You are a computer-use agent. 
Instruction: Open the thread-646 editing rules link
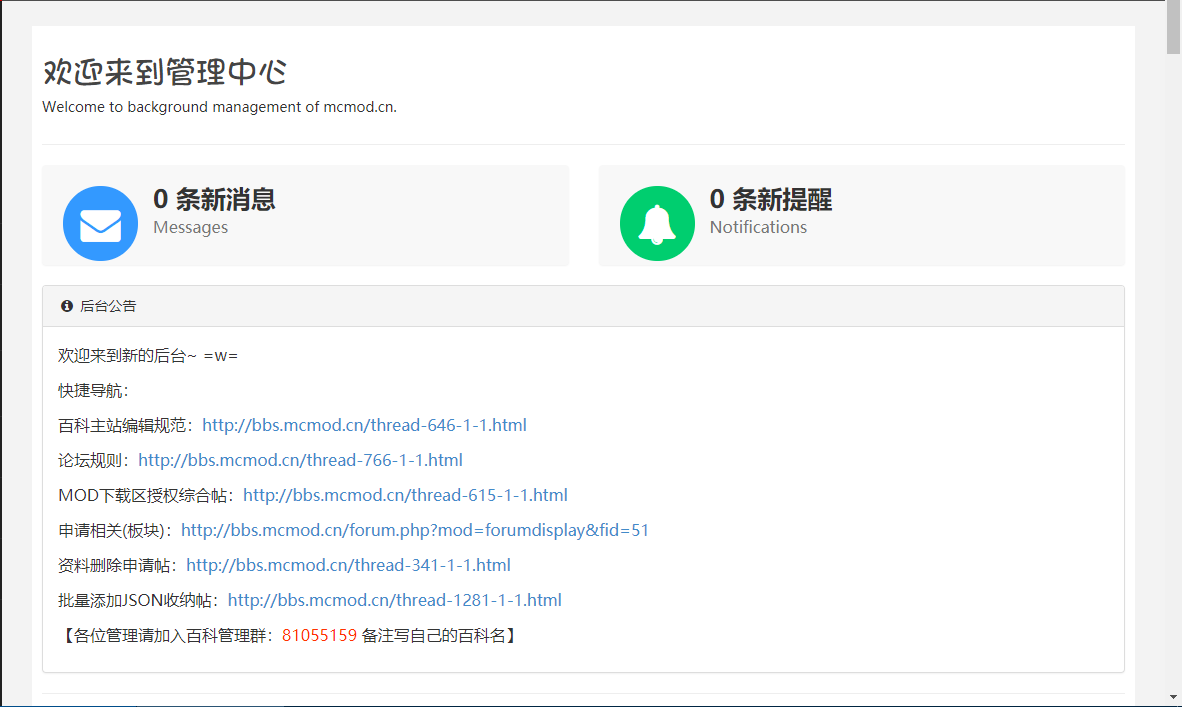[x=364, y=425]
